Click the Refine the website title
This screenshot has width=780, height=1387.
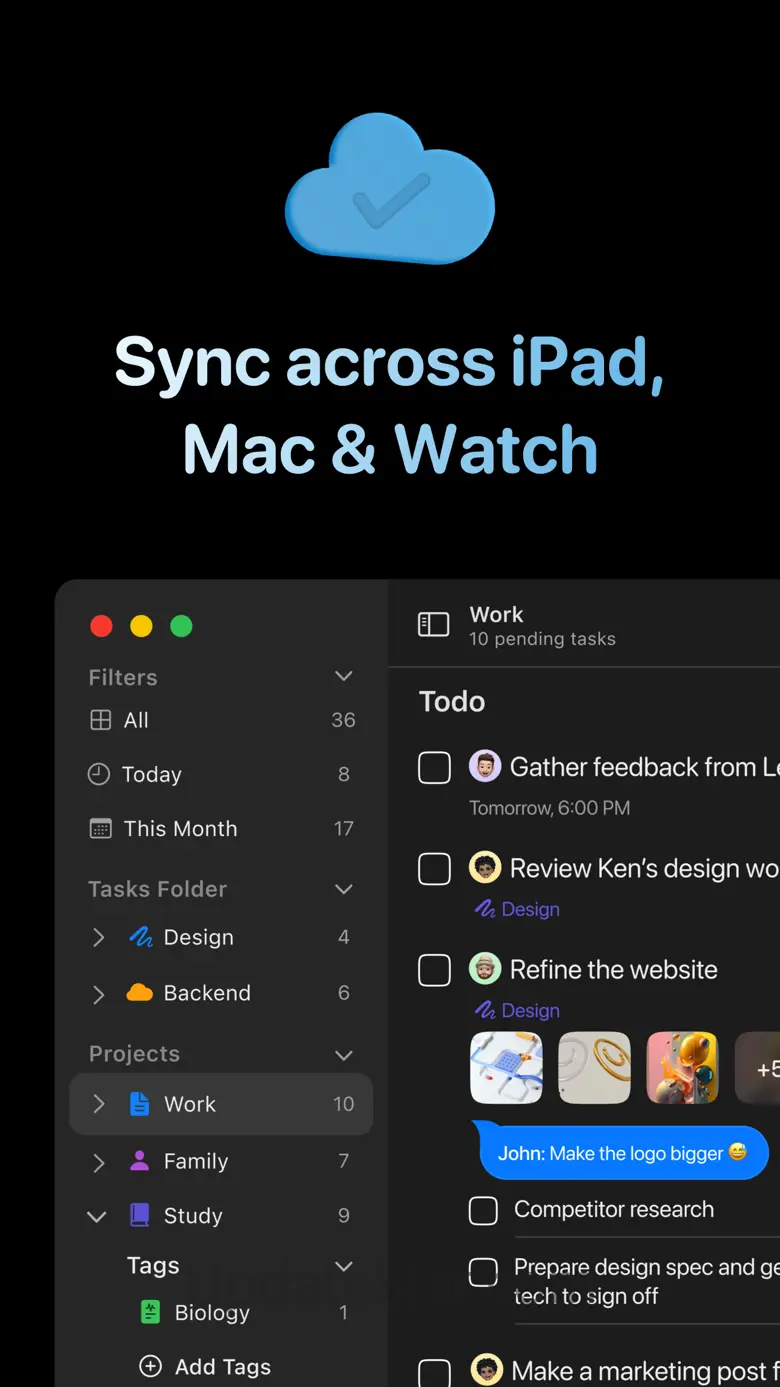pyautogui.click(x=614, y=969)
